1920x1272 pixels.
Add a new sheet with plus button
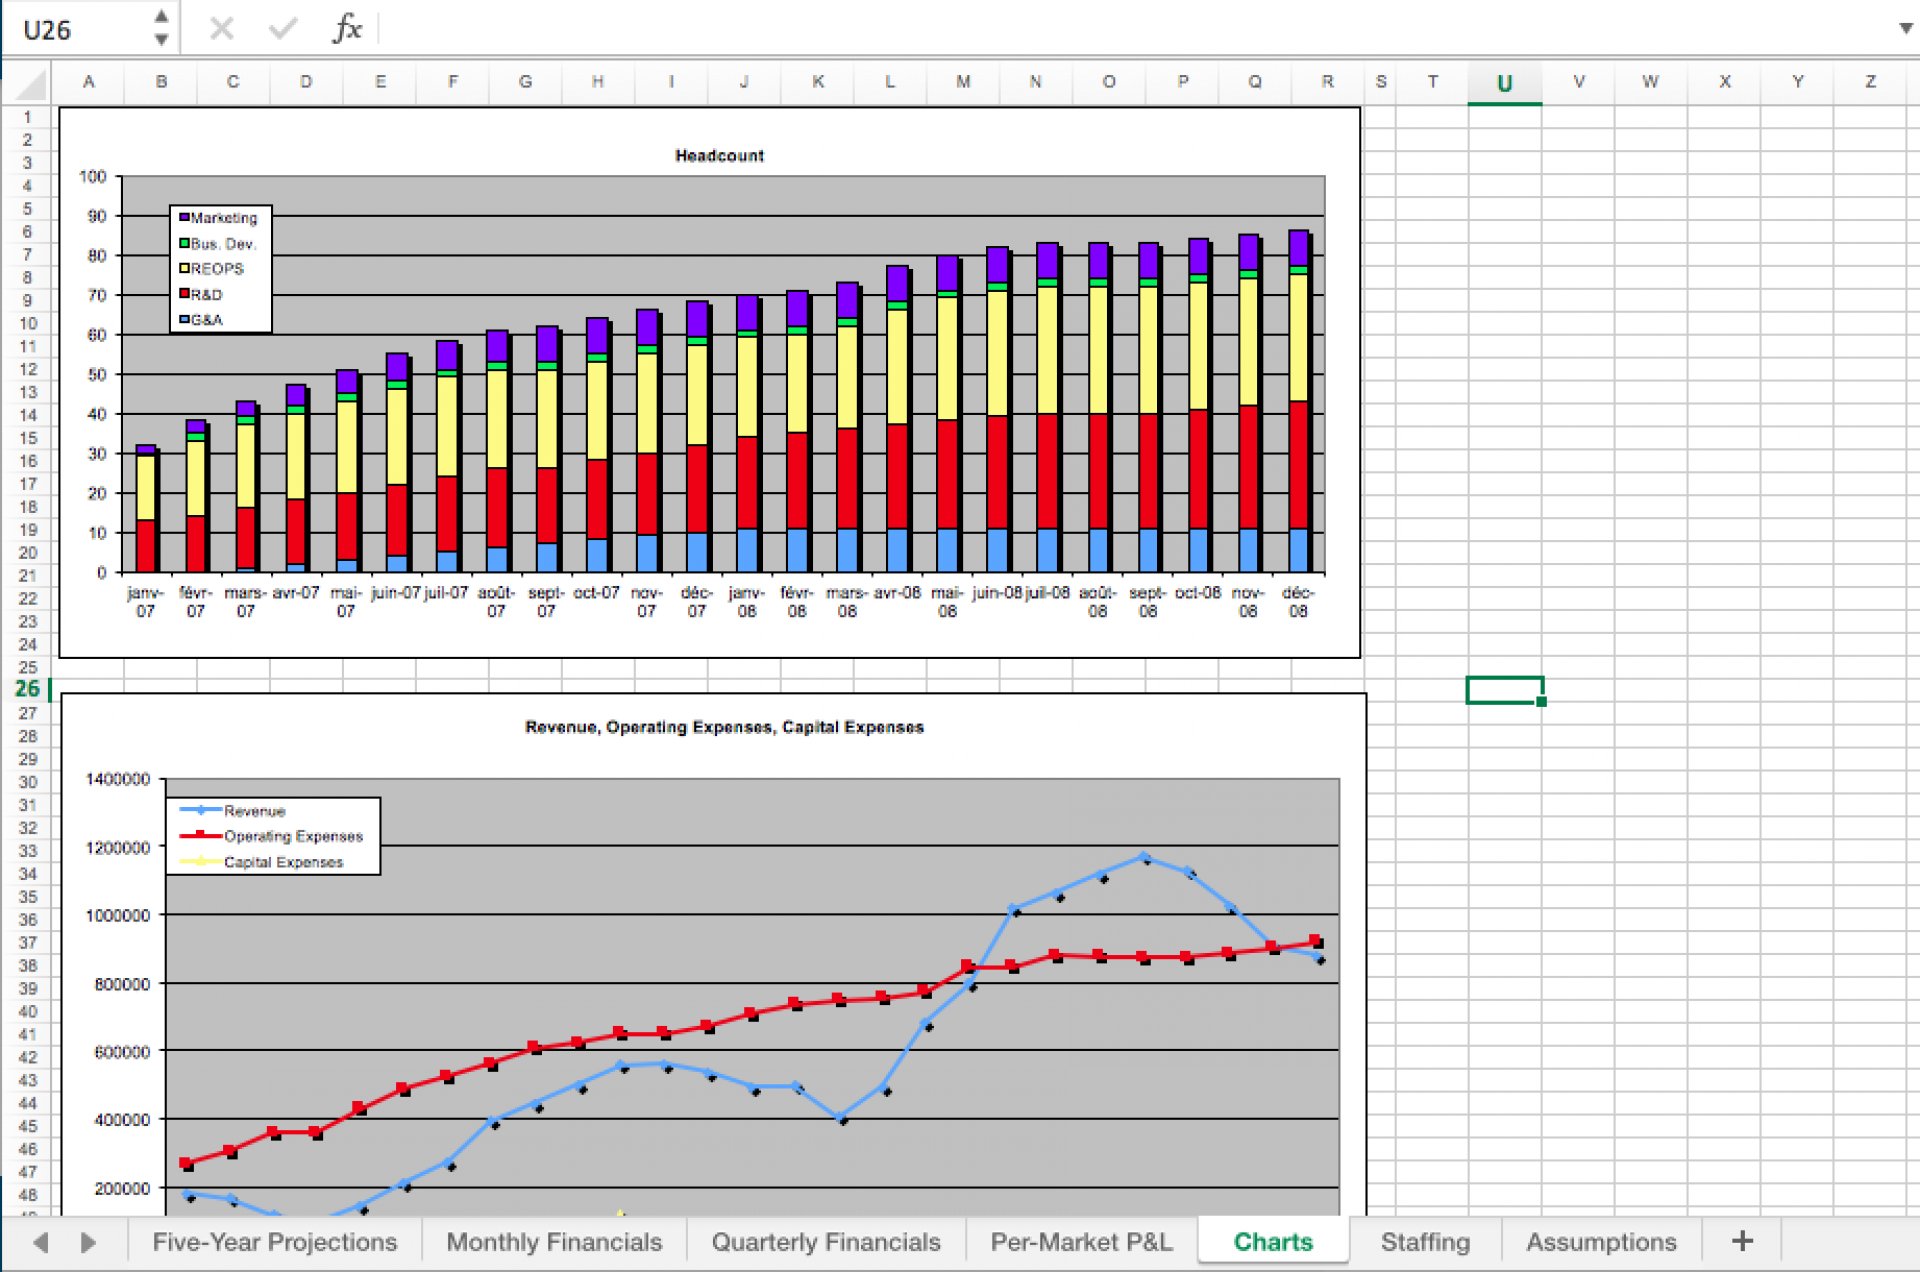(x=1743, y=1241)
